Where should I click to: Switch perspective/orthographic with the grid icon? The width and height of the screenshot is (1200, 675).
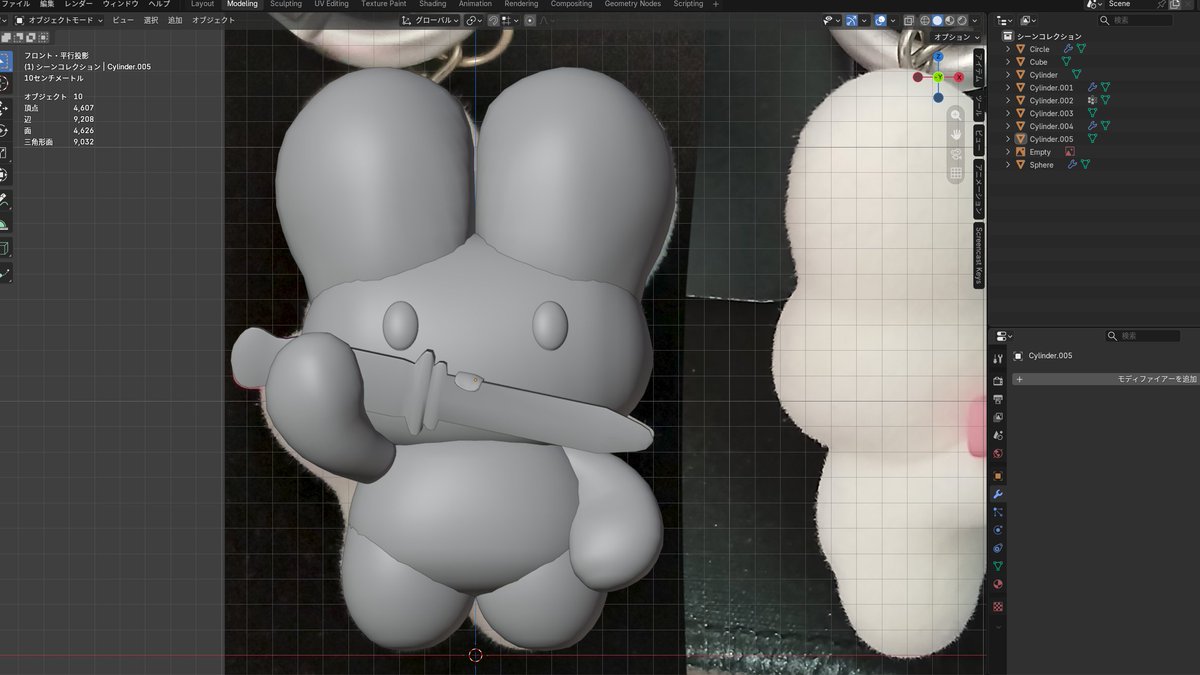(956, 173)
